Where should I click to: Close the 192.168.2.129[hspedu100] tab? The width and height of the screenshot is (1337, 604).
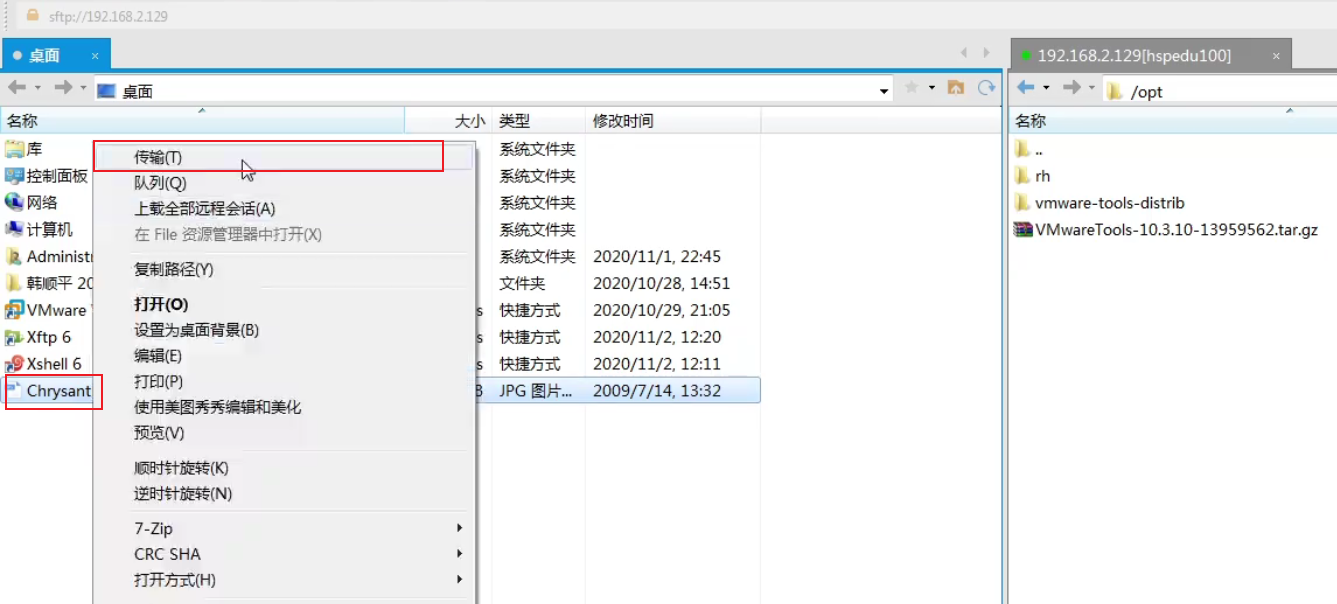[1275, 56]
